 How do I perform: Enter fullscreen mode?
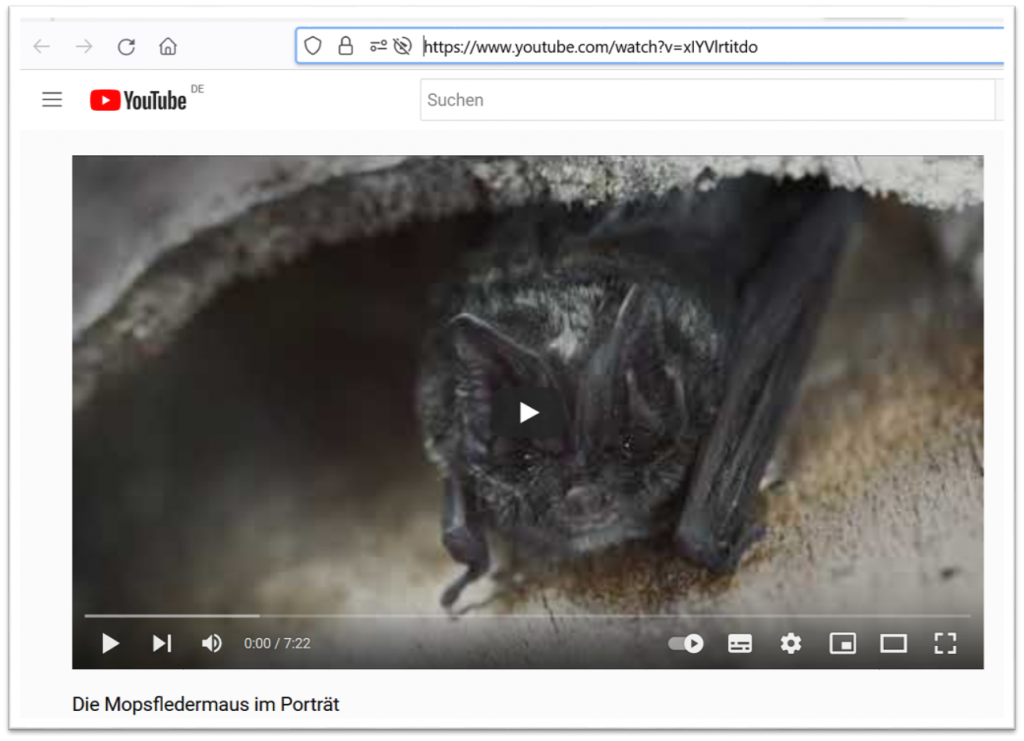945,643
